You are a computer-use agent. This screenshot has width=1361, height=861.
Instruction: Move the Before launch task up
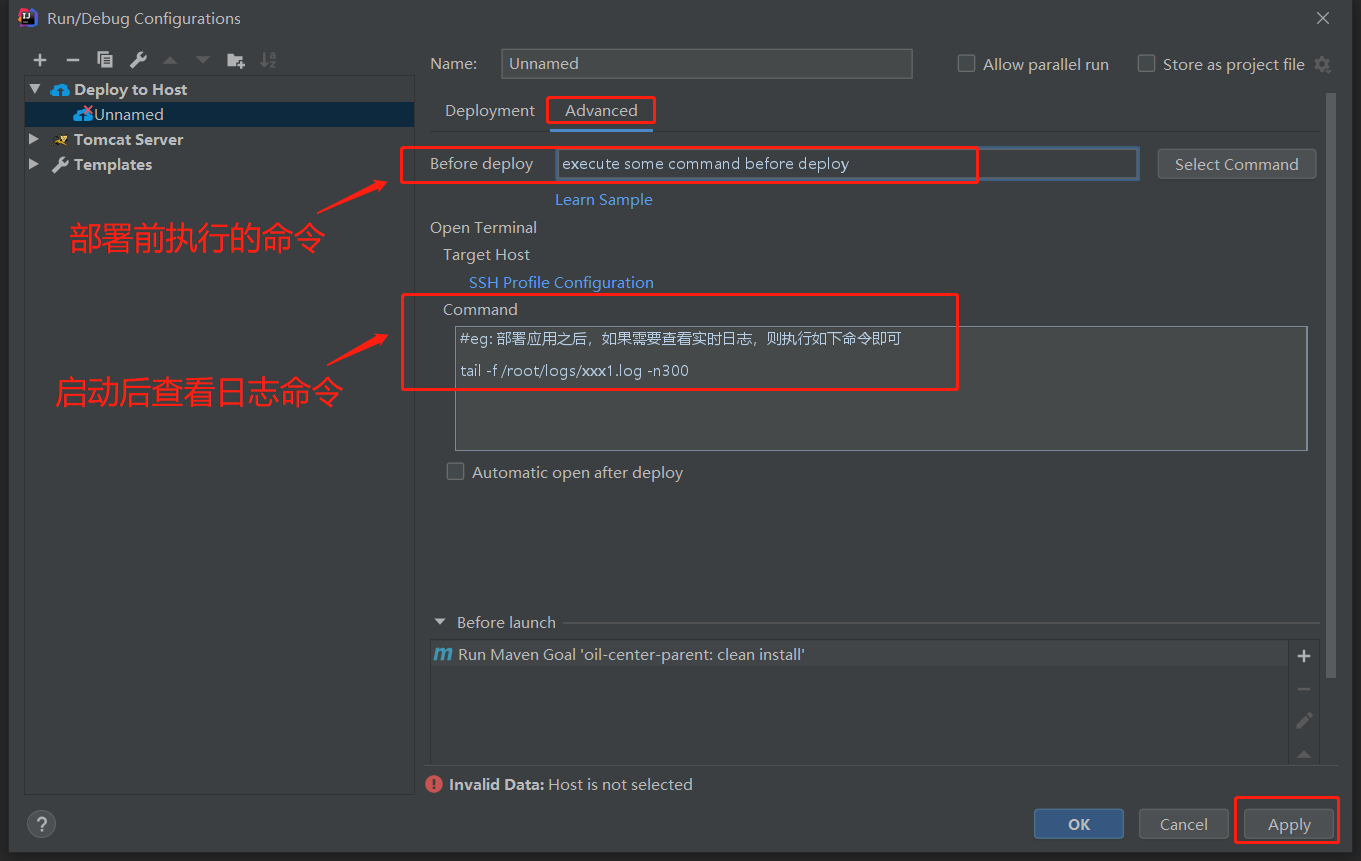point(1303,754)
